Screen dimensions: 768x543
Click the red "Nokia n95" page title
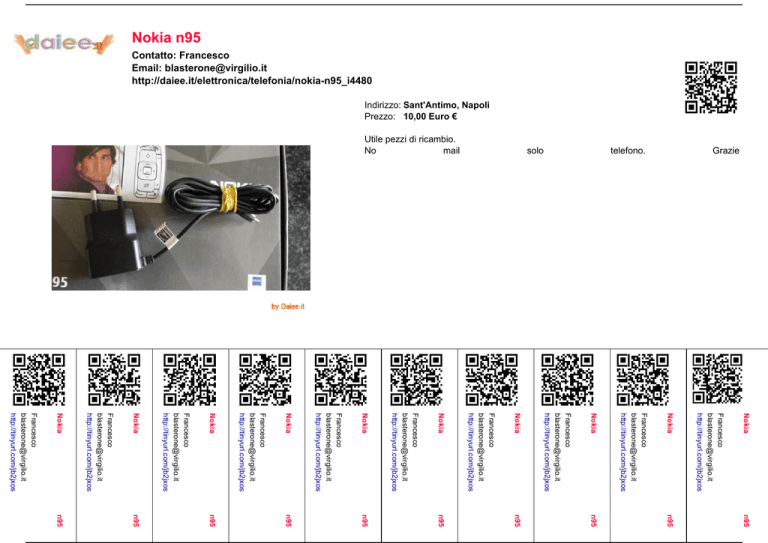pos(166,37)
